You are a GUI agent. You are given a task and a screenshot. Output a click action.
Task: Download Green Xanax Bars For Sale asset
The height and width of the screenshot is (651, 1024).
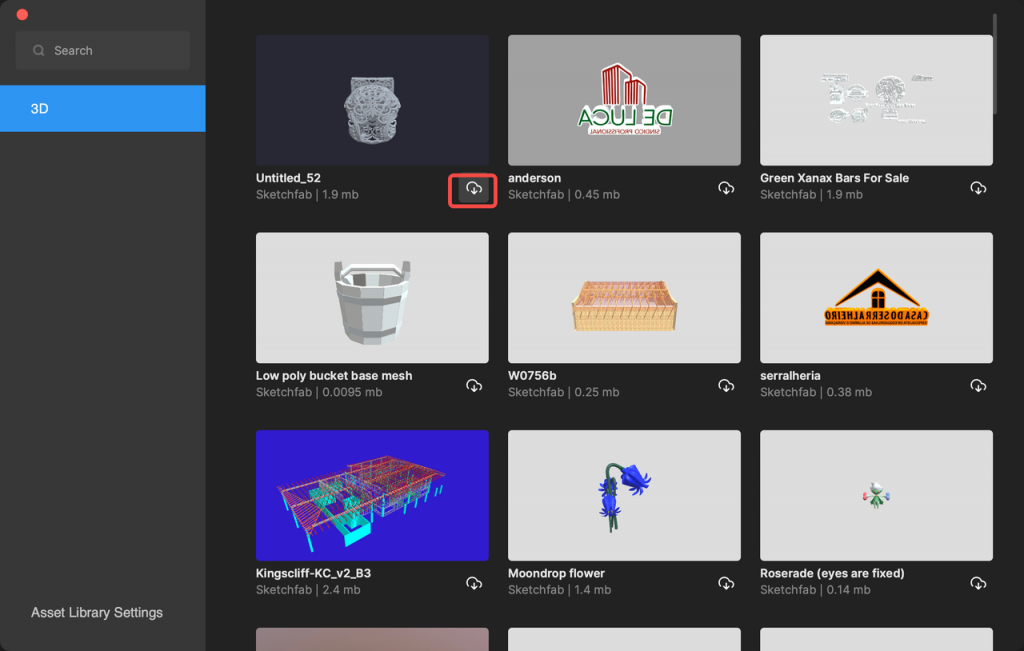tap(978, 189)
